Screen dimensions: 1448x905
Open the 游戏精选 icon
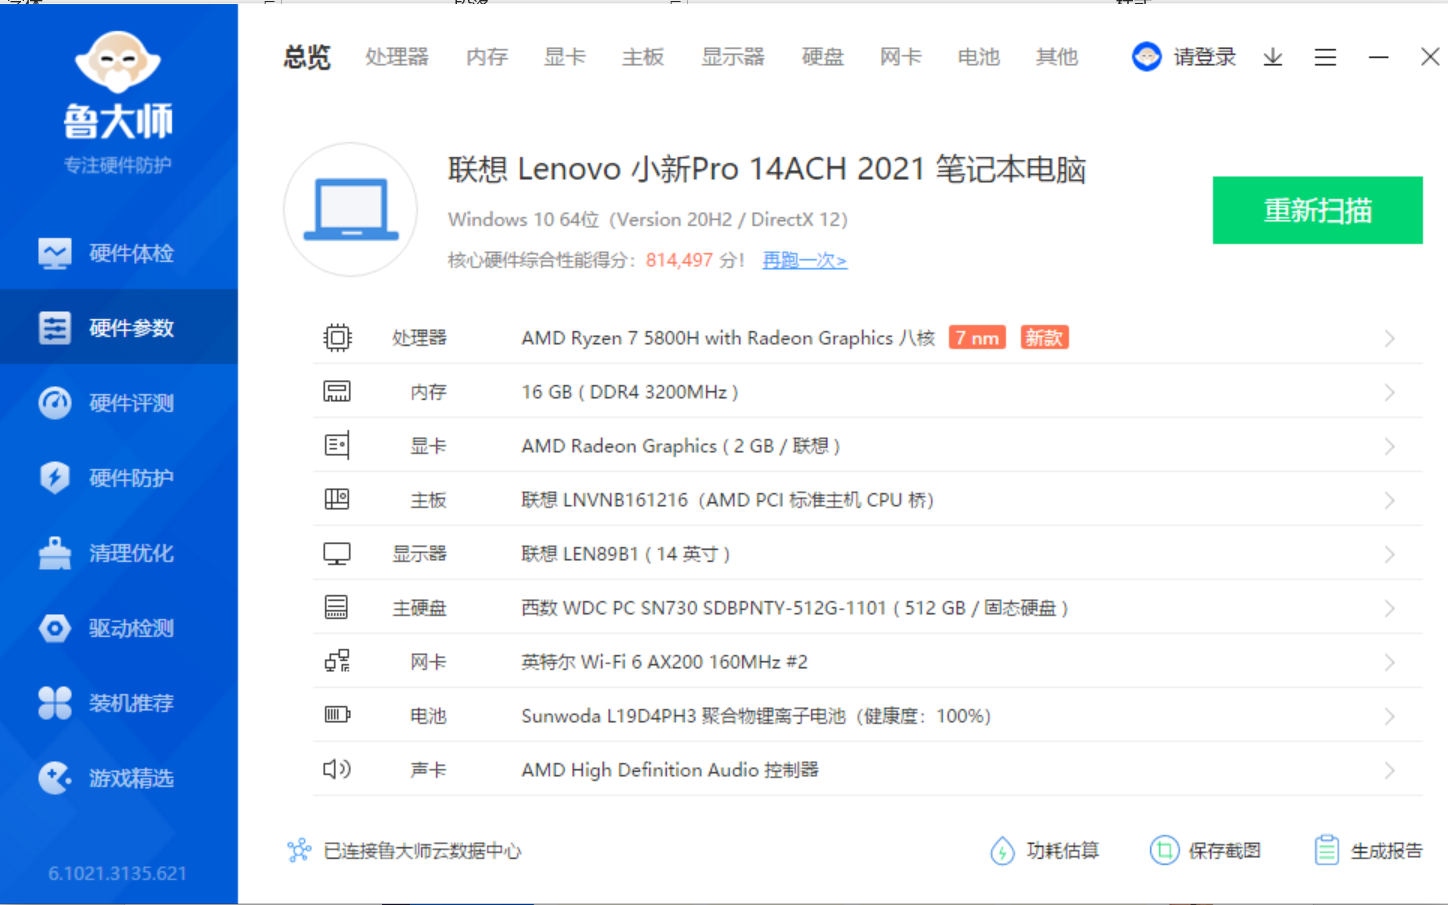tap(55, 778)
